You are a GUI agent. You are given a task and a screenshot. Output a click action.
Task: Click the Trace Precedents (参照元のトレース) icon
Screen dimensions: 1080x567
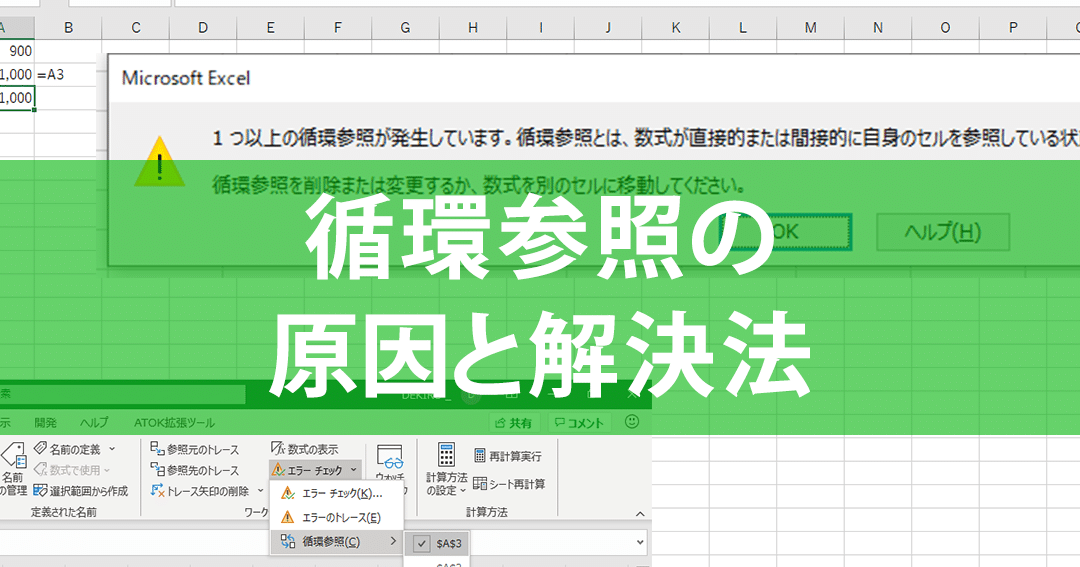[157, 450]
